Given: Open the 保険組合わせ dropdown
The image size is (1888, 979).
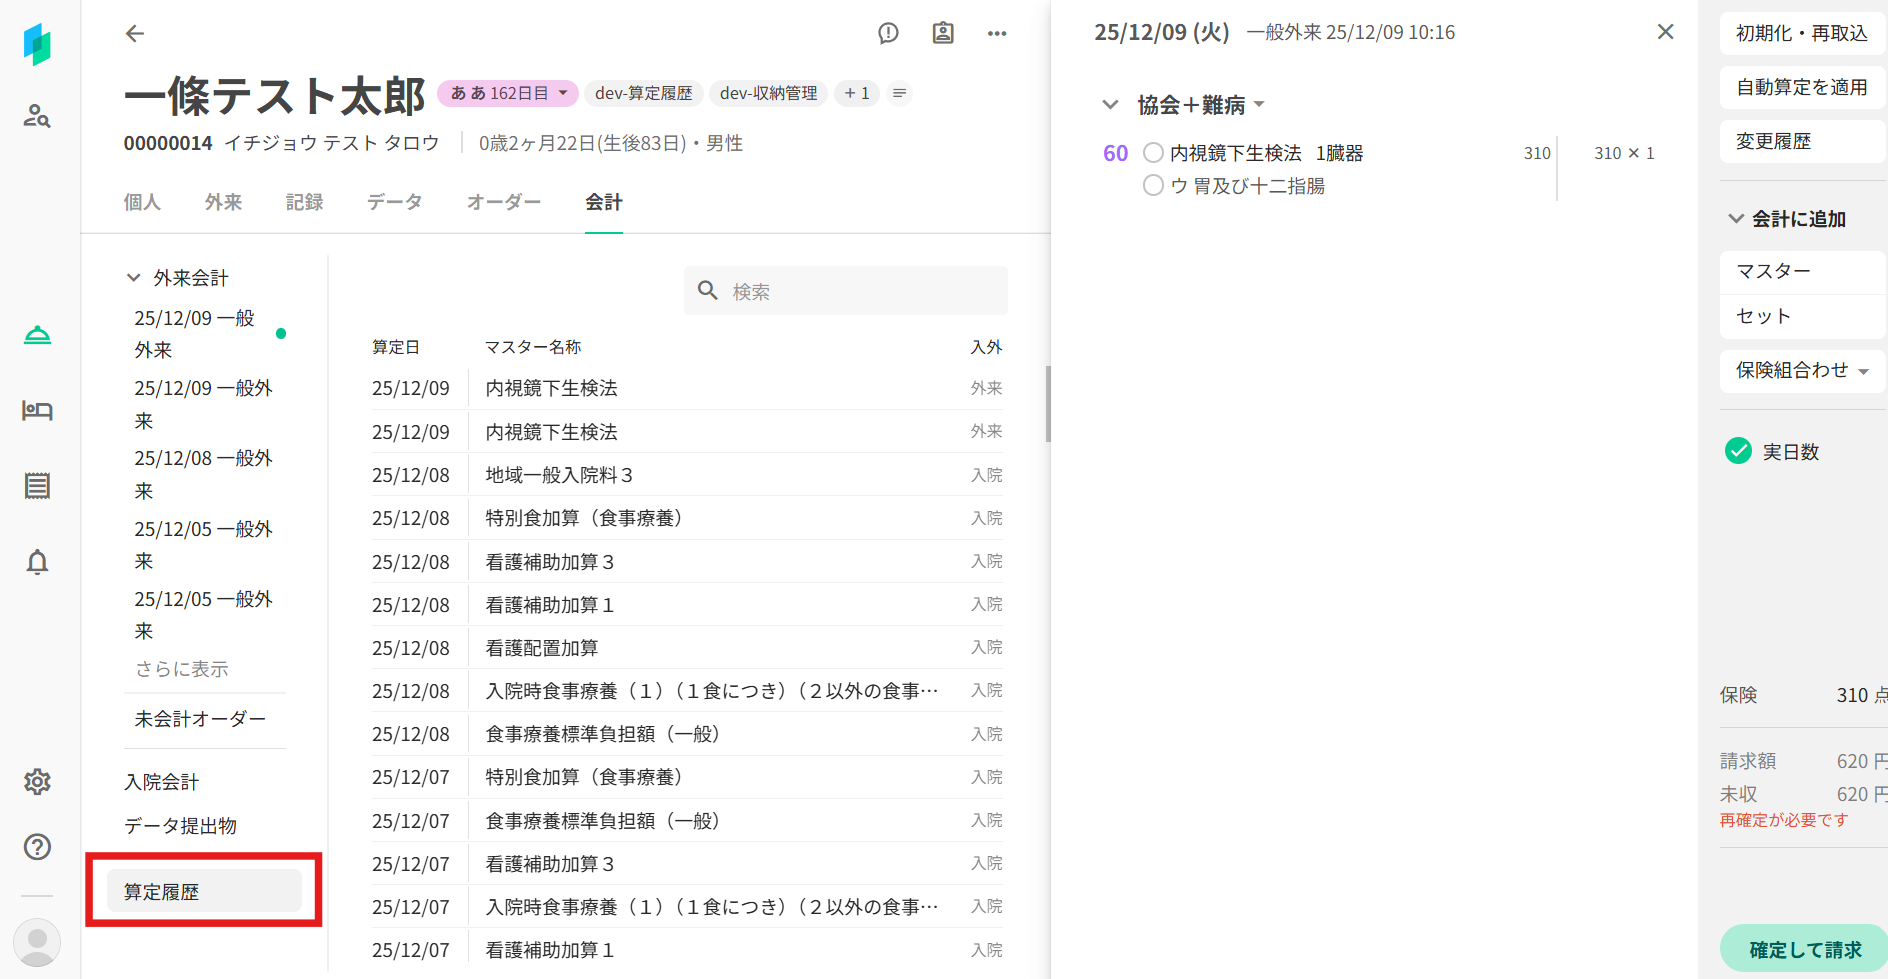Looking at the screenshot, I should tap(1801, 371).
